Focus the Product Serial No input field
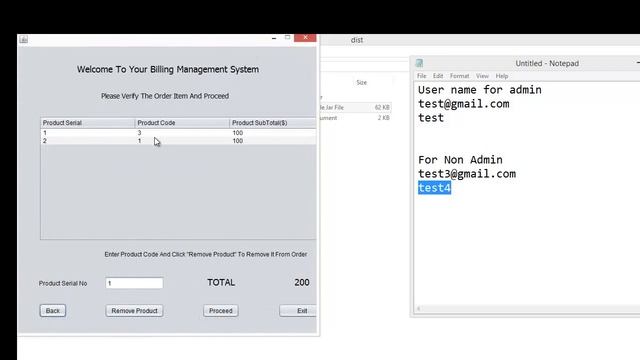This screenshot has height=360, width=640. (134, 283)
